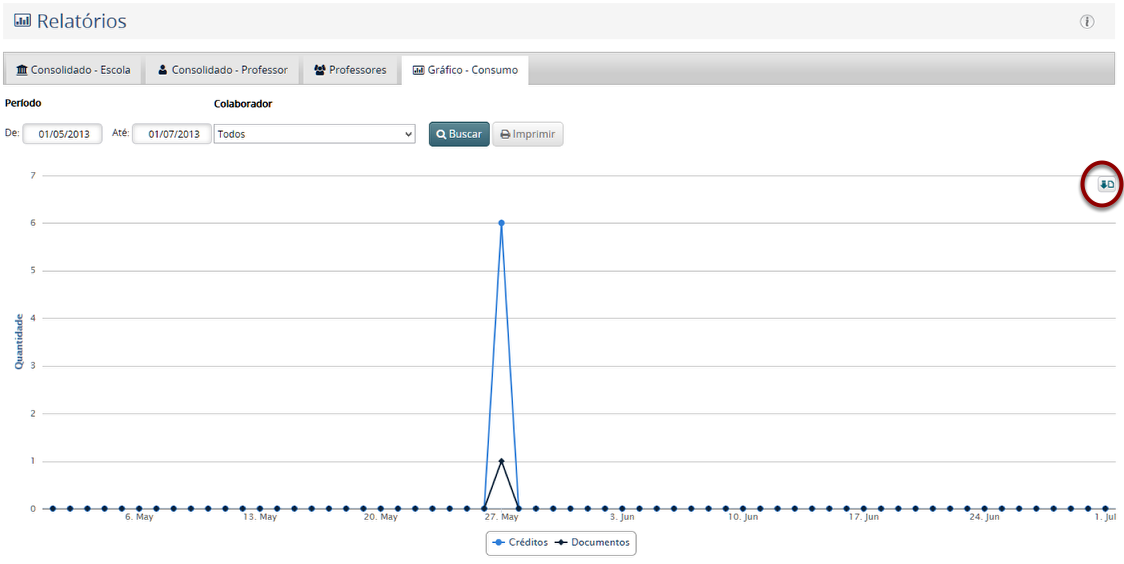This screenshot has height=564, width=1124.
Task: Click the group icon on Professores tab
Action: [320, 70]
